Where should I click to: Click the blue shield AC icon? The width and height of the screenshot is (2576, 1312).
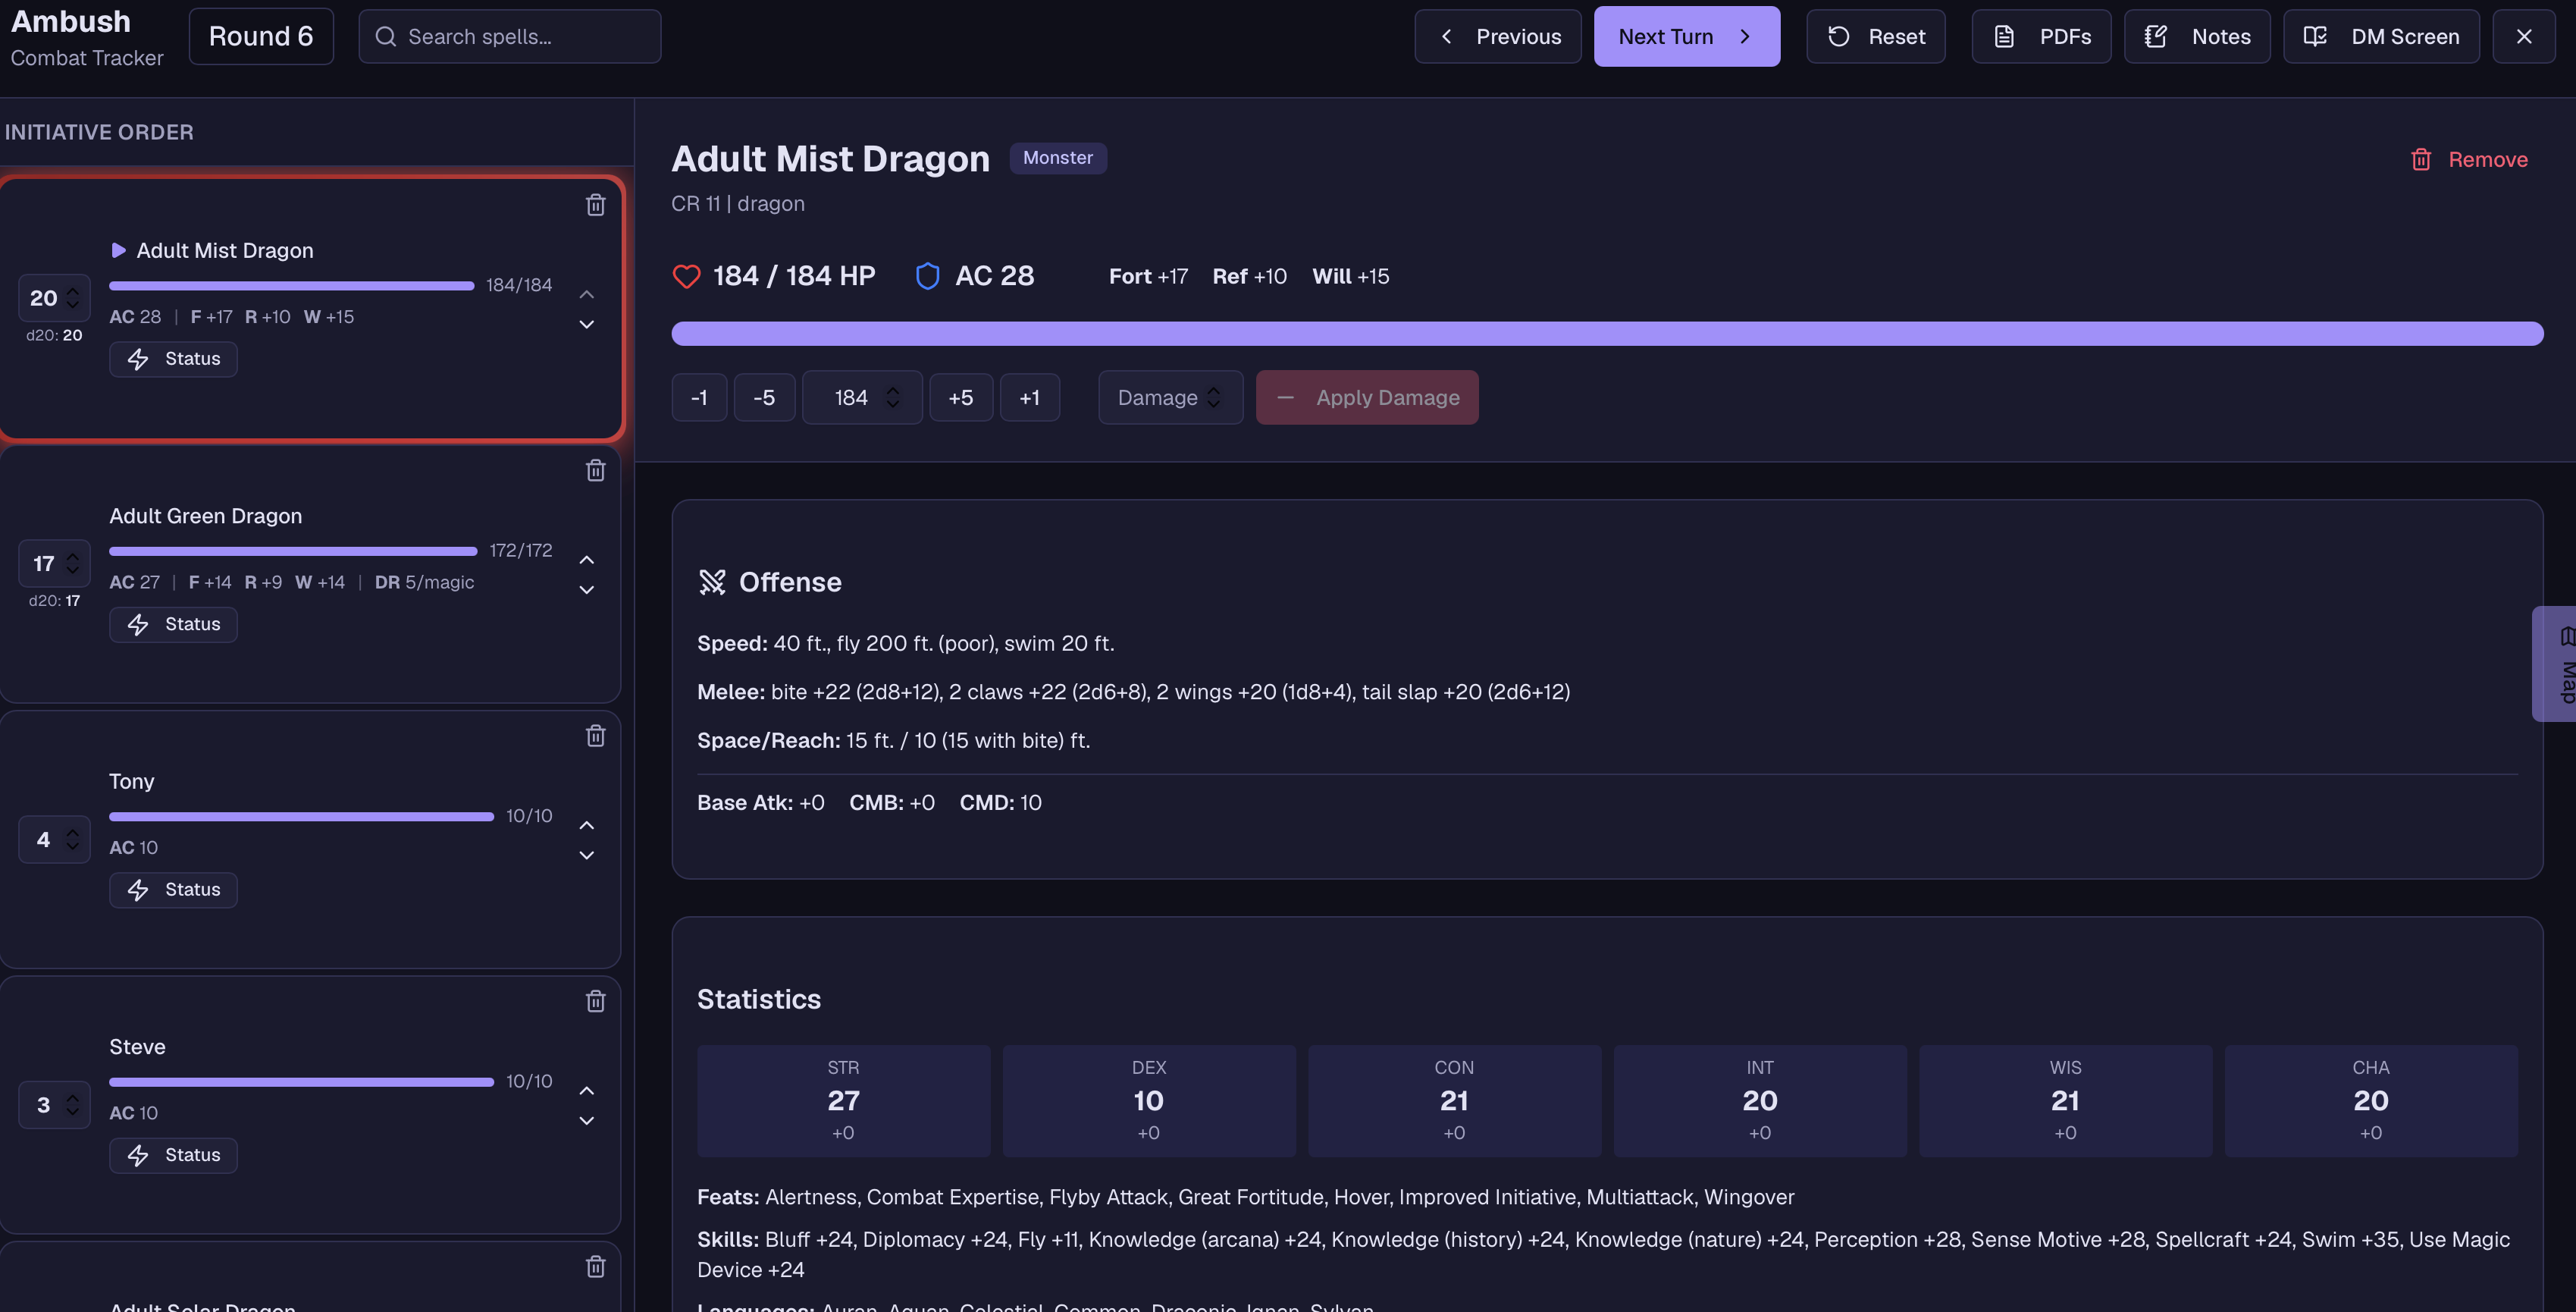(927, 276)
